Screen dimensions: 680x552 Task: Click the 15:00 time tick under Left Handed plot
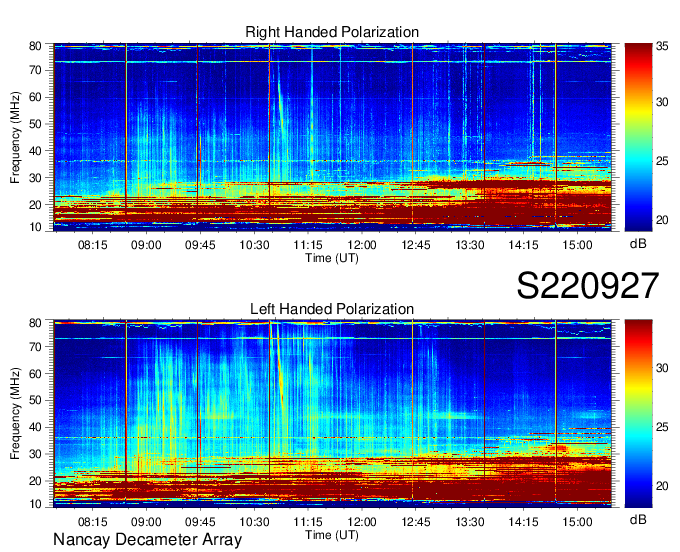577,521
